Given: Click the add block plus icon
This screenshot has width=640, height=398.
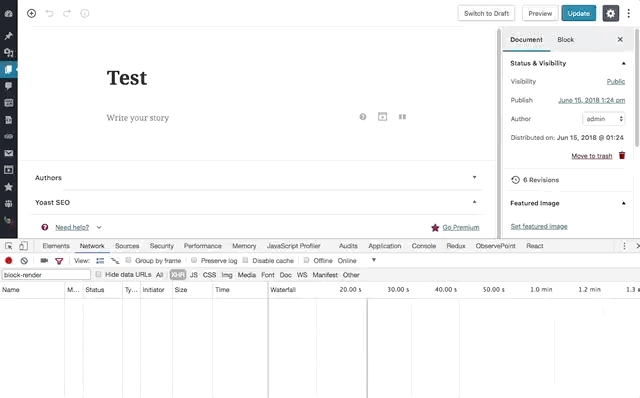Looking at the screenshot, I should (31, 13).
